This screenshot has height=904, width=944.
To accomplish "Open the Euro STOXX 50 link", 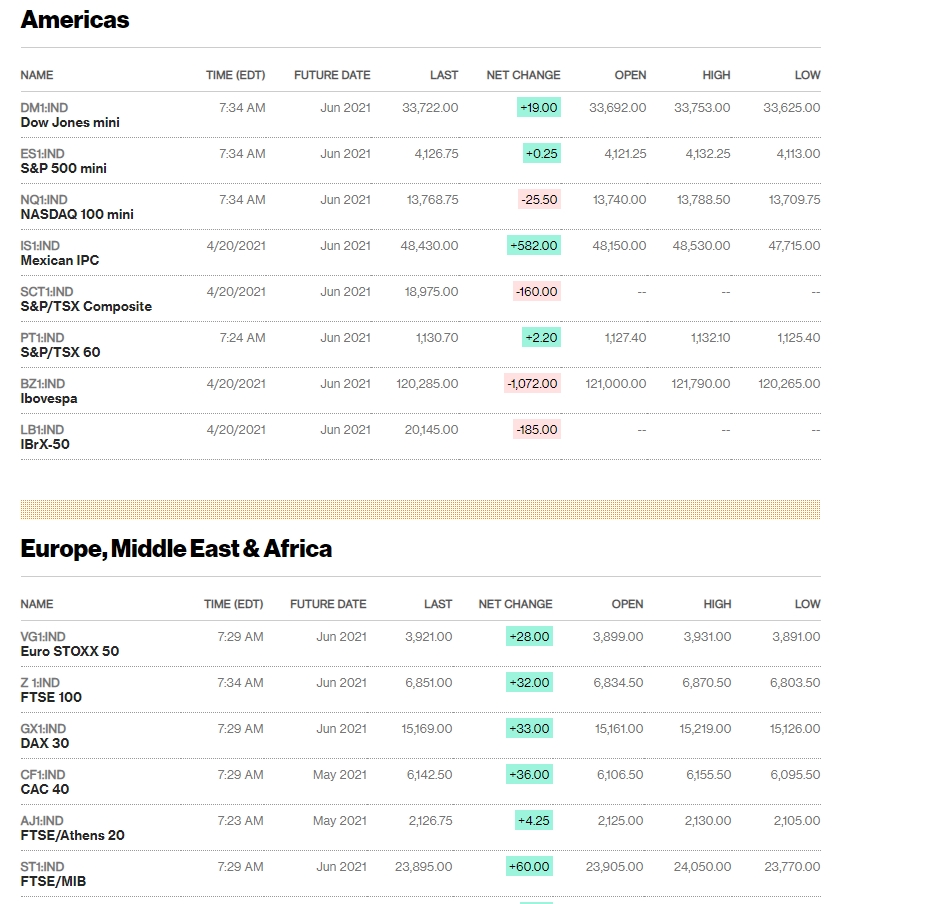I will point(69,651).
